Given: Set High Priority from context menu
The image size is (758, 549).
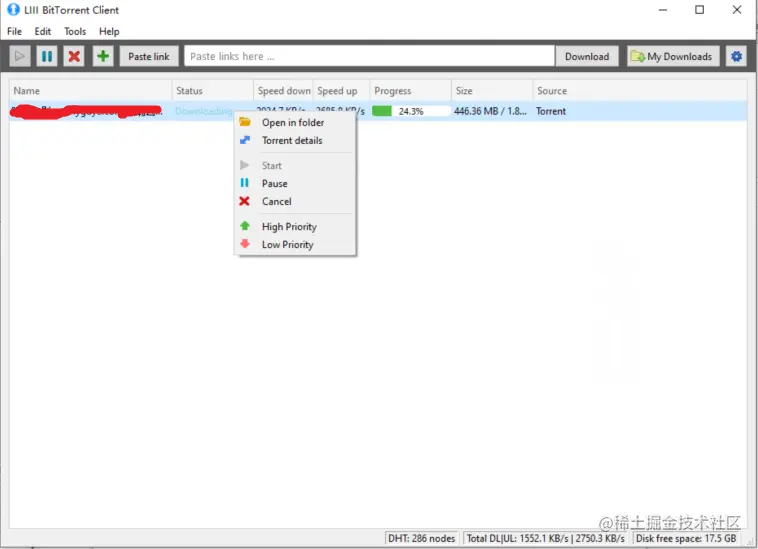Looking at the screenshot, I should pos(295,227).
